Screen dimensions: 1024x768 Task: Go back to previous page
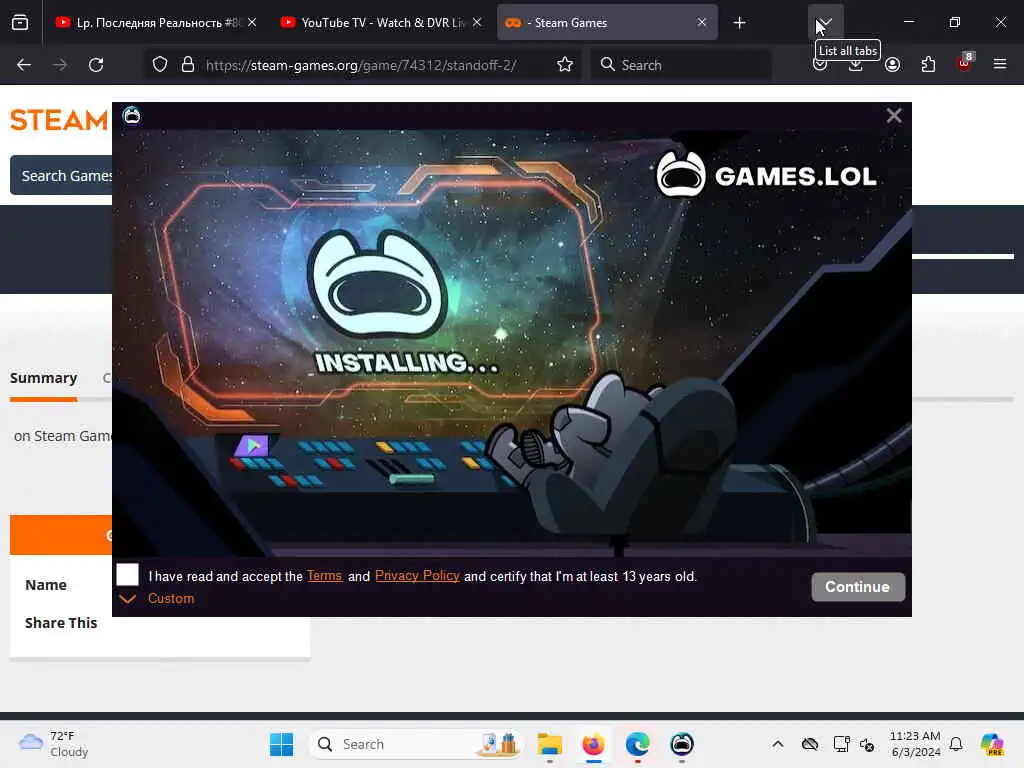point(24,65)
